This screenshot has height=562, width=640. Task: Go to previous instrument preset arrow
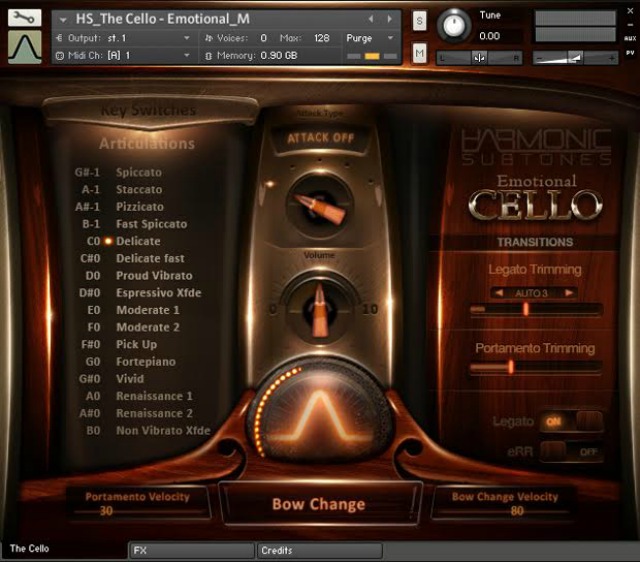371,19
